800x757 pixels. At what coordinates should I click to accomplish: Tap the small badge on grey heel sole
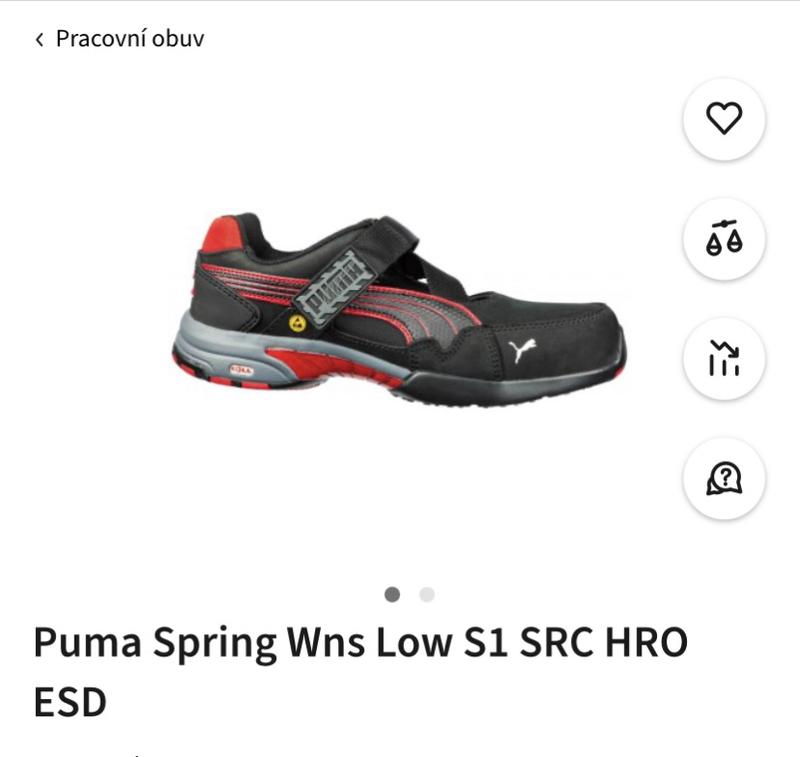point(241,370)
